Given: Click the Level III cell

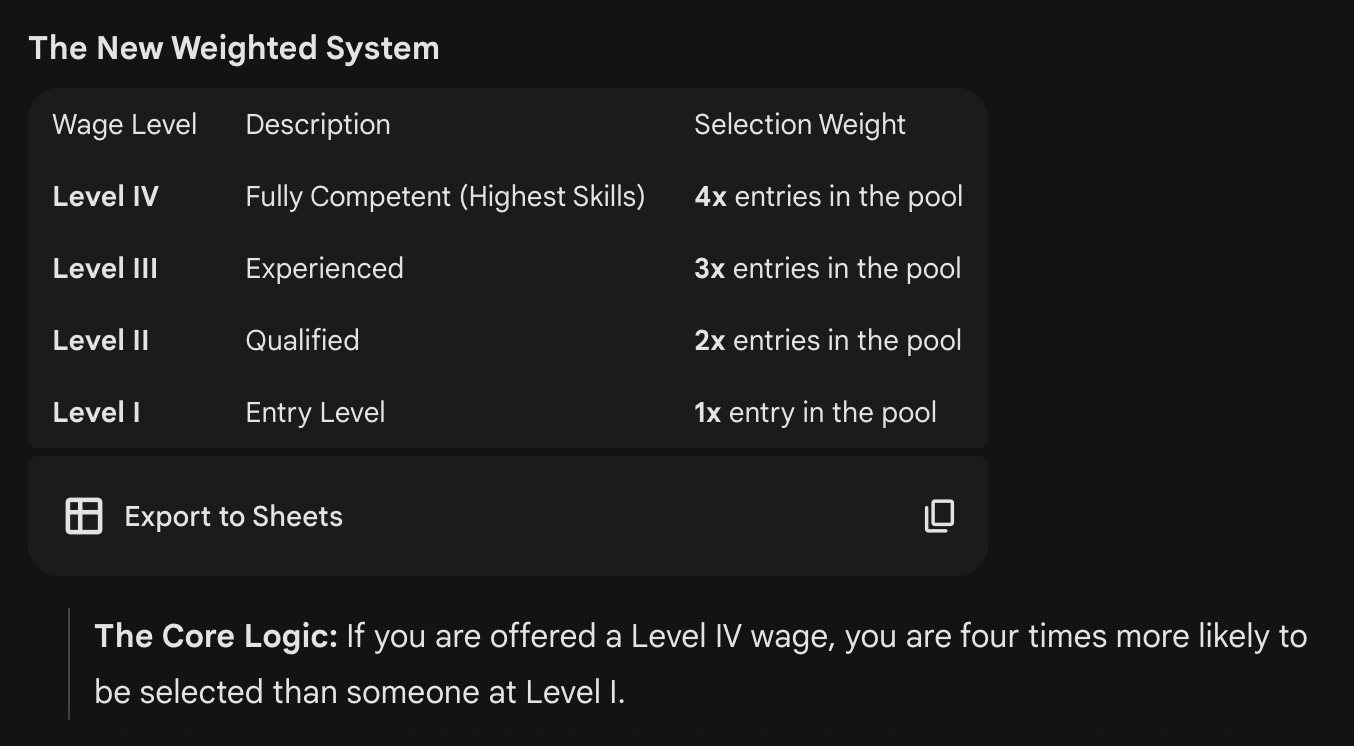Looking at the screenshot, I should click(105, 269).
